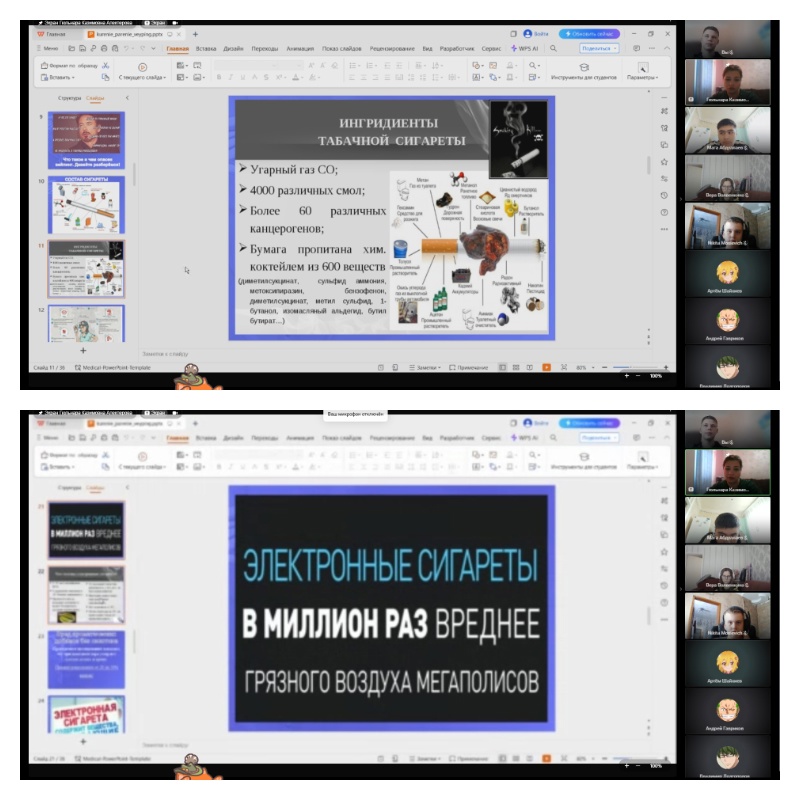Click add slide plus under upper thumbnail panel

click(83, 351)
